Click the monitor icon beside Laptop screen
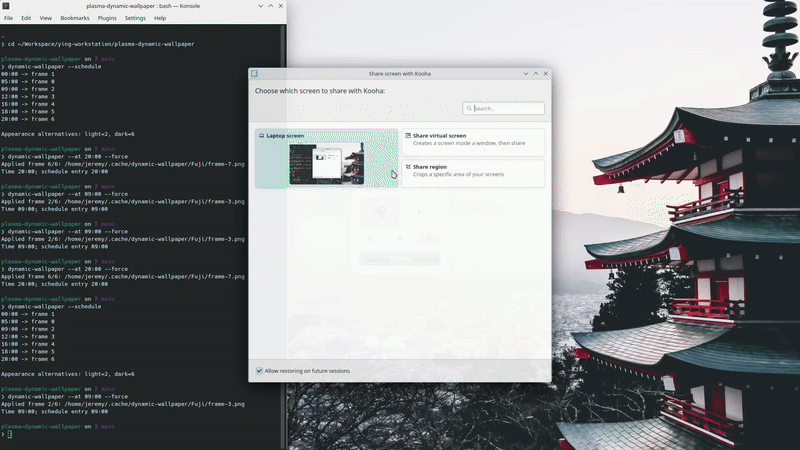Viewport: 800px width, 450px height. click(x=261, y=136)
